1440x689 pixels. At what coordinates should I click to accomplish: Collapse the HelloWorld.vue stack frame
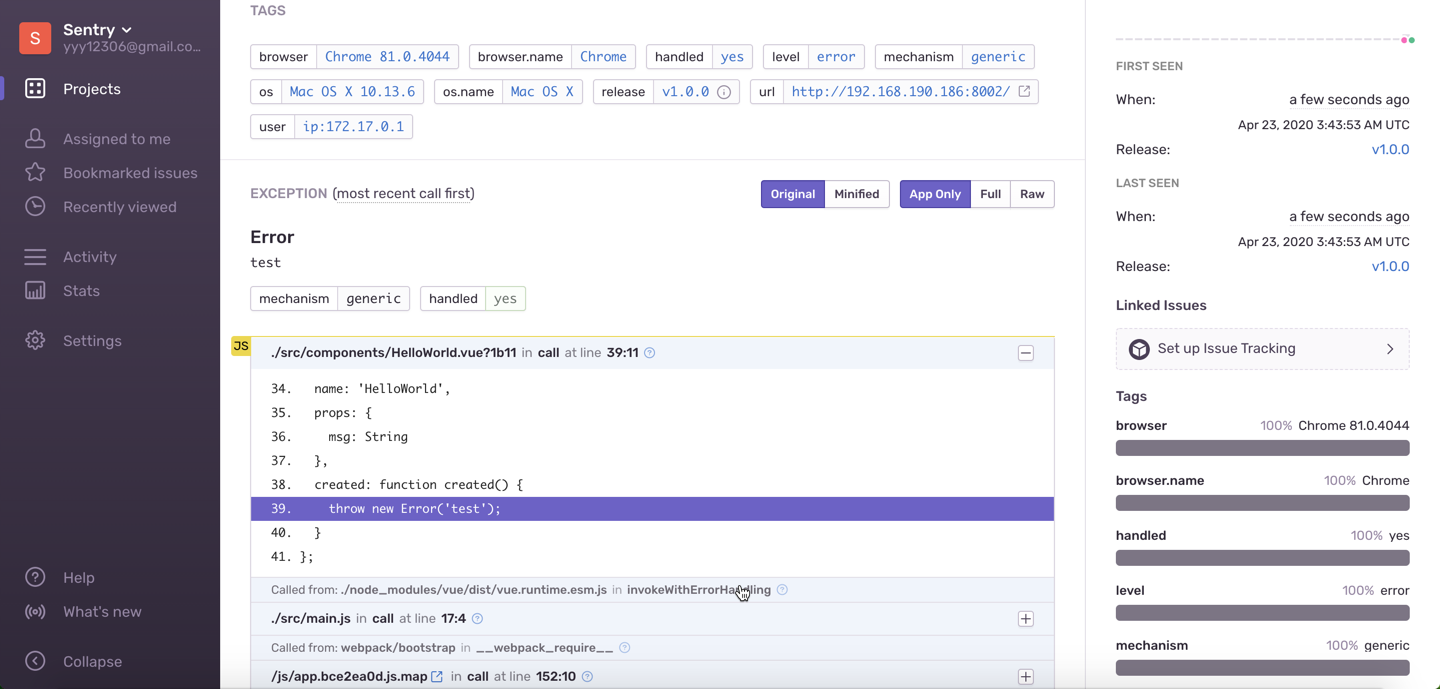(x=1026, y=353)
